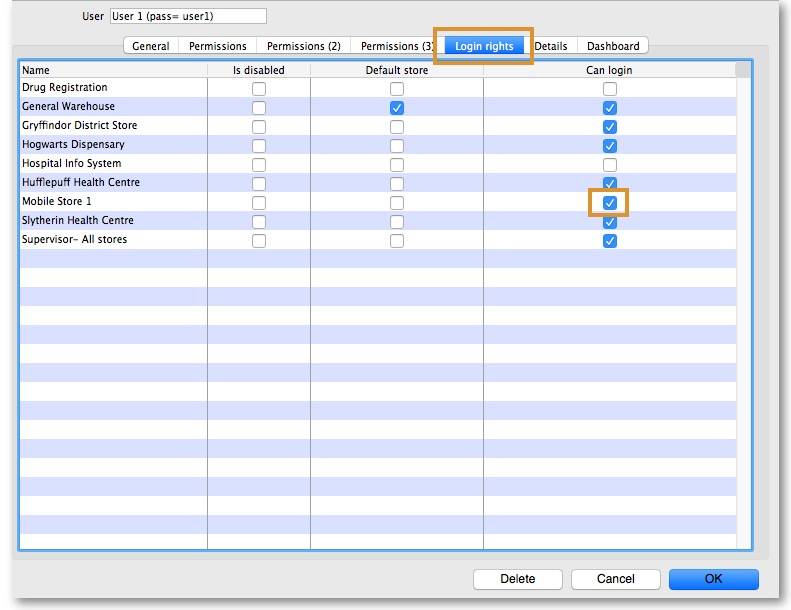Uncheck Default store for General Warehouse
The height and width of the screenshot is (610, 791).
[397, 108]
